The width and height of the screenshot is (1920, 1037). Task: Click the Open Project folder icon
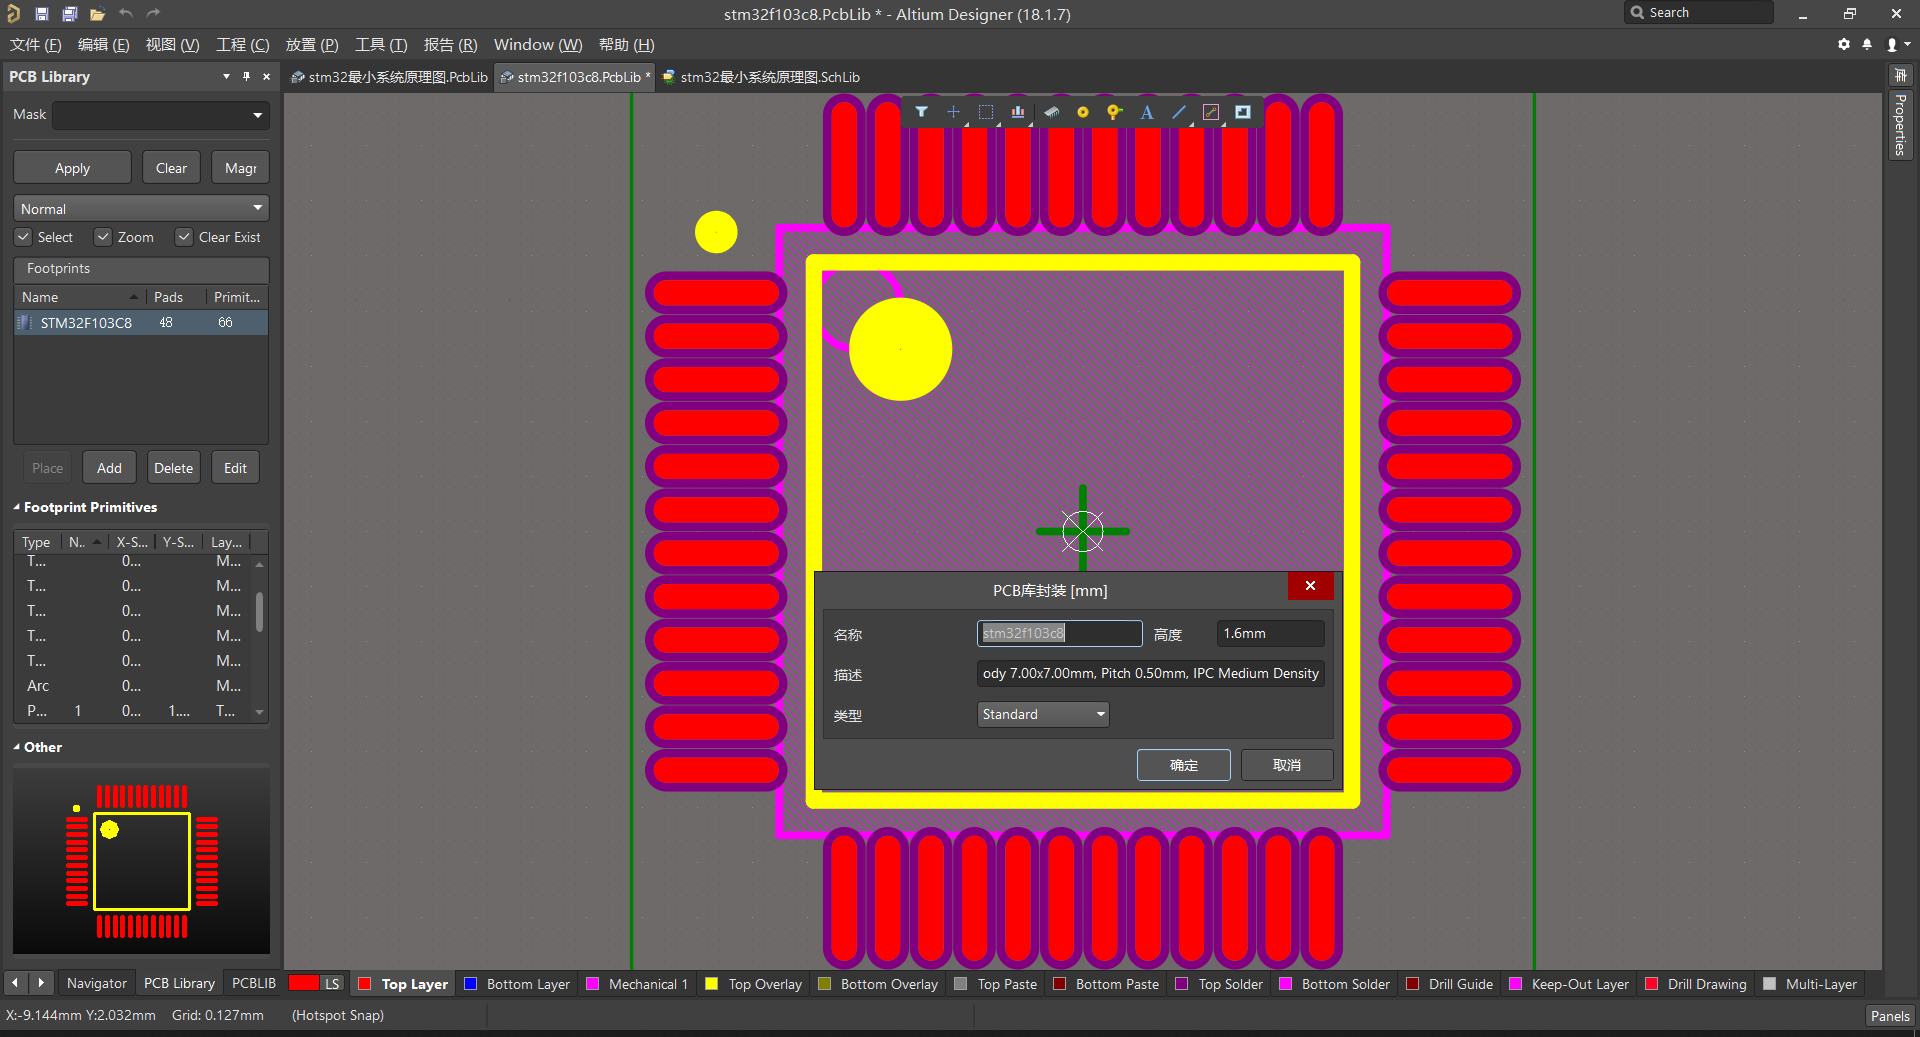pyautogui.click(x=97, y=14)
